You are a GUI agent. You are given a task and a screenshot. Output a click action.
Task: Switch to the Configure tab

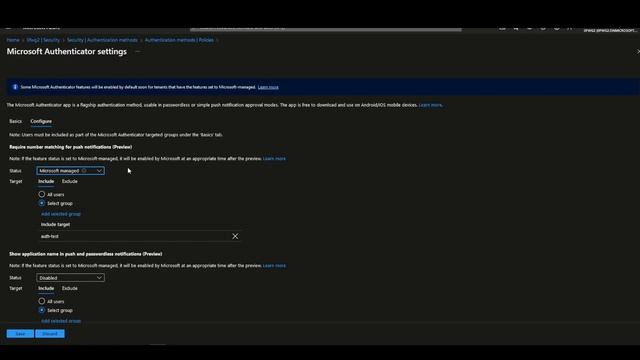click(x=41, y=121)
